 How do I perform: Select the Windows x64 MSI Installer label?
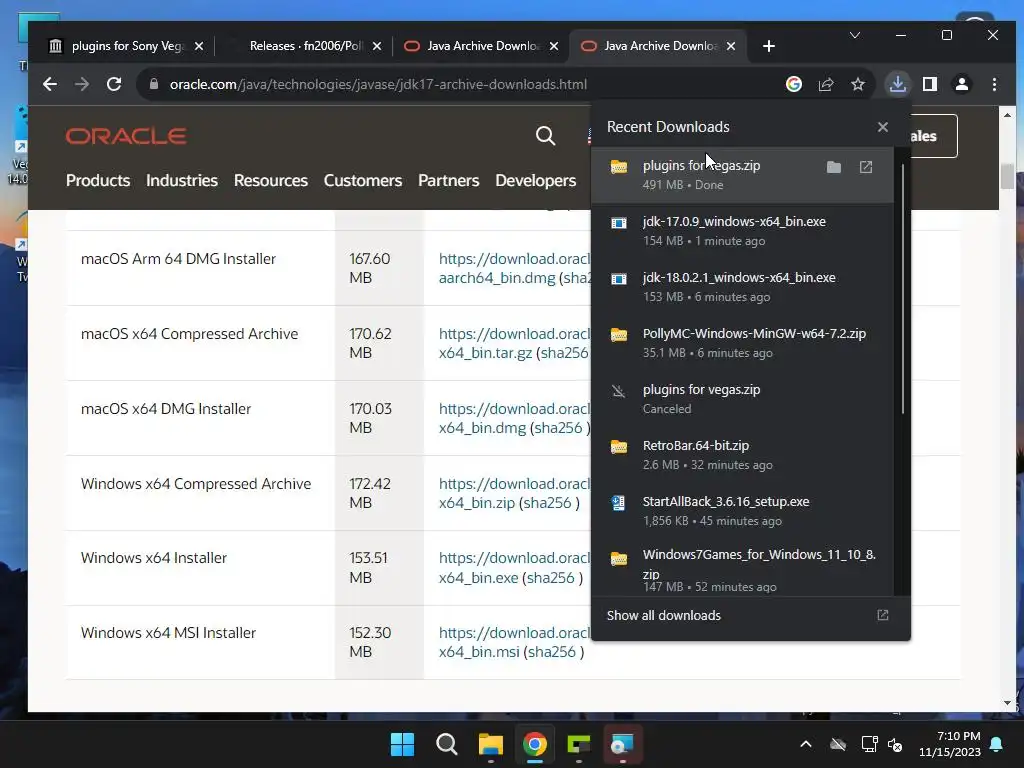(x=168, y=633)
